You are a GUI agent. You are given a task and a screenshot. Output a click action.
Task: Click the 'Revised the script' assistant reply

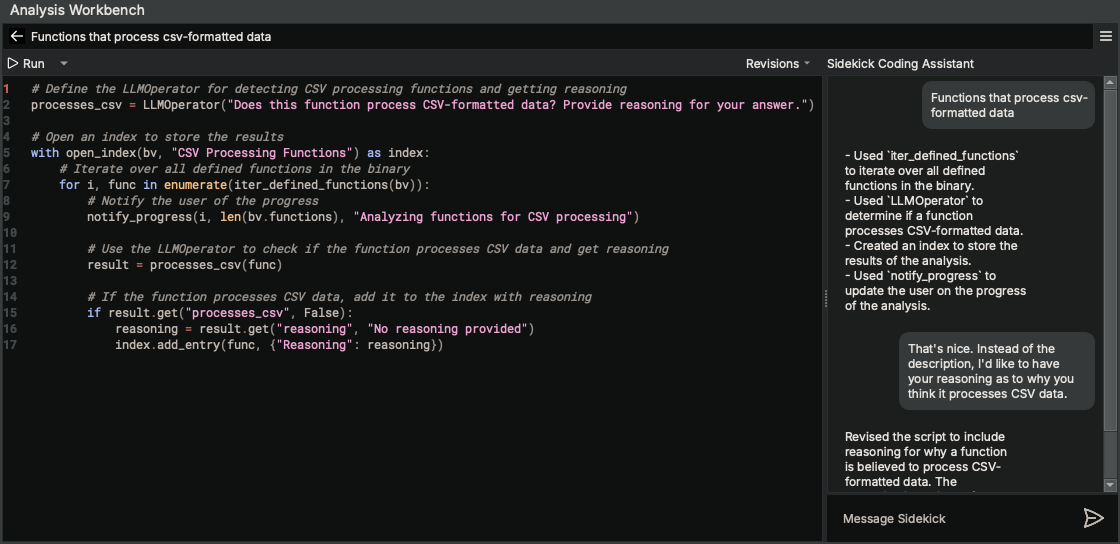pyautogui.click(x=926, y=459)
